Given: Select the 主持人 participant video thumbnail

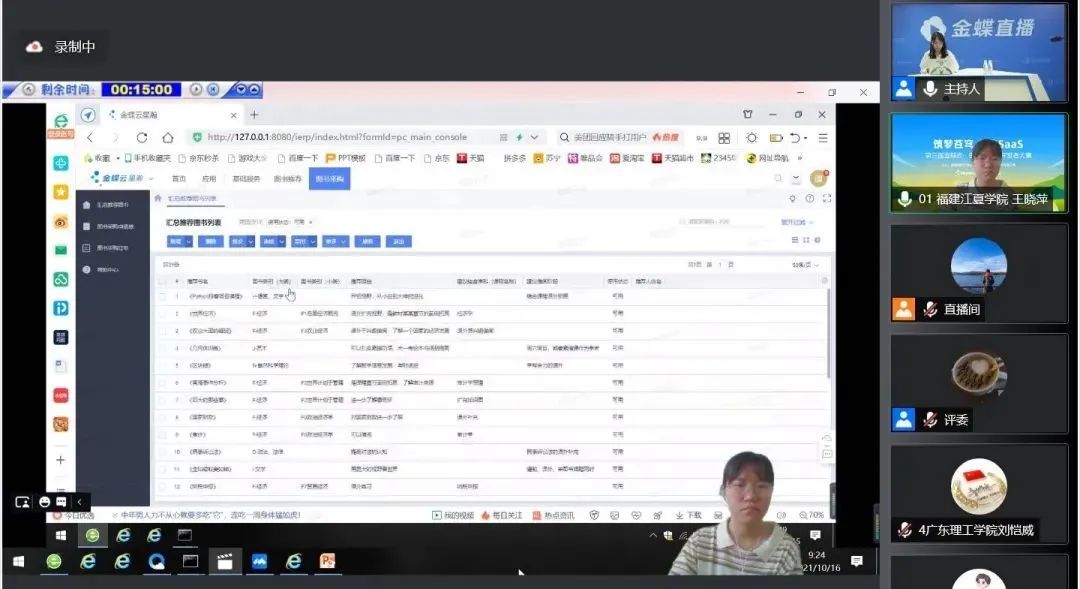Looking at the screenshot, I should point(979,52).
